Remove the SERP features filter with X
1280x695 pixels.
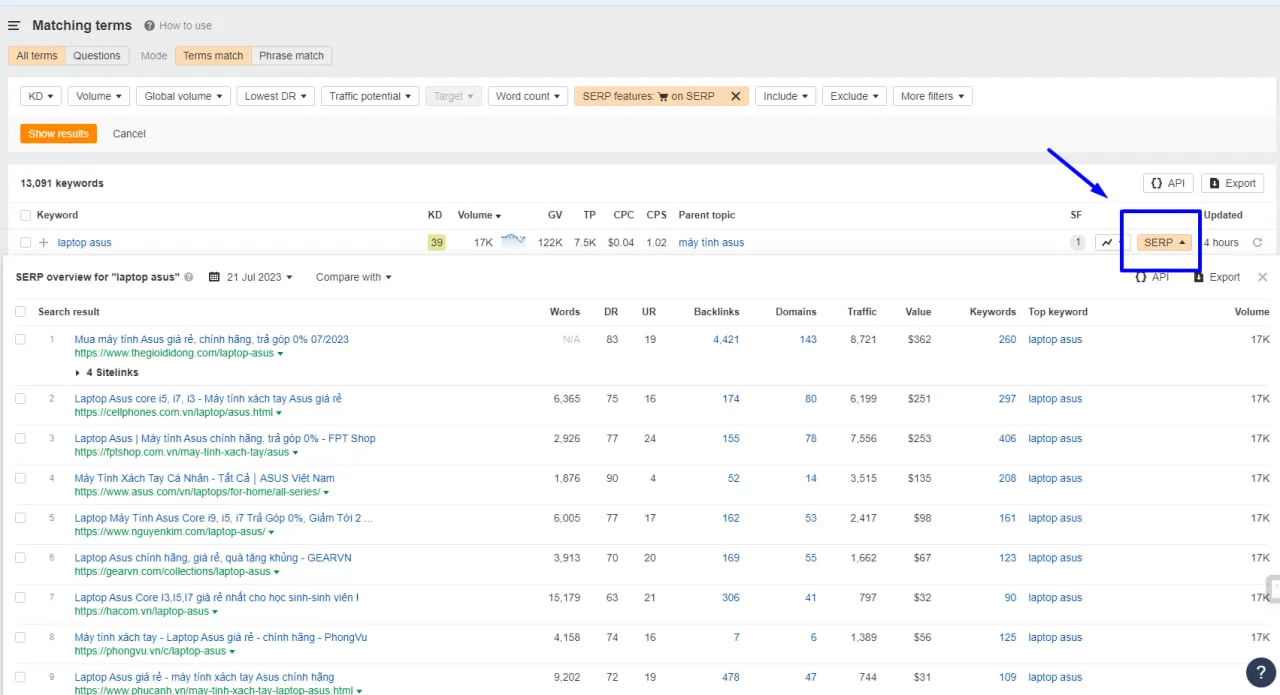735,96
